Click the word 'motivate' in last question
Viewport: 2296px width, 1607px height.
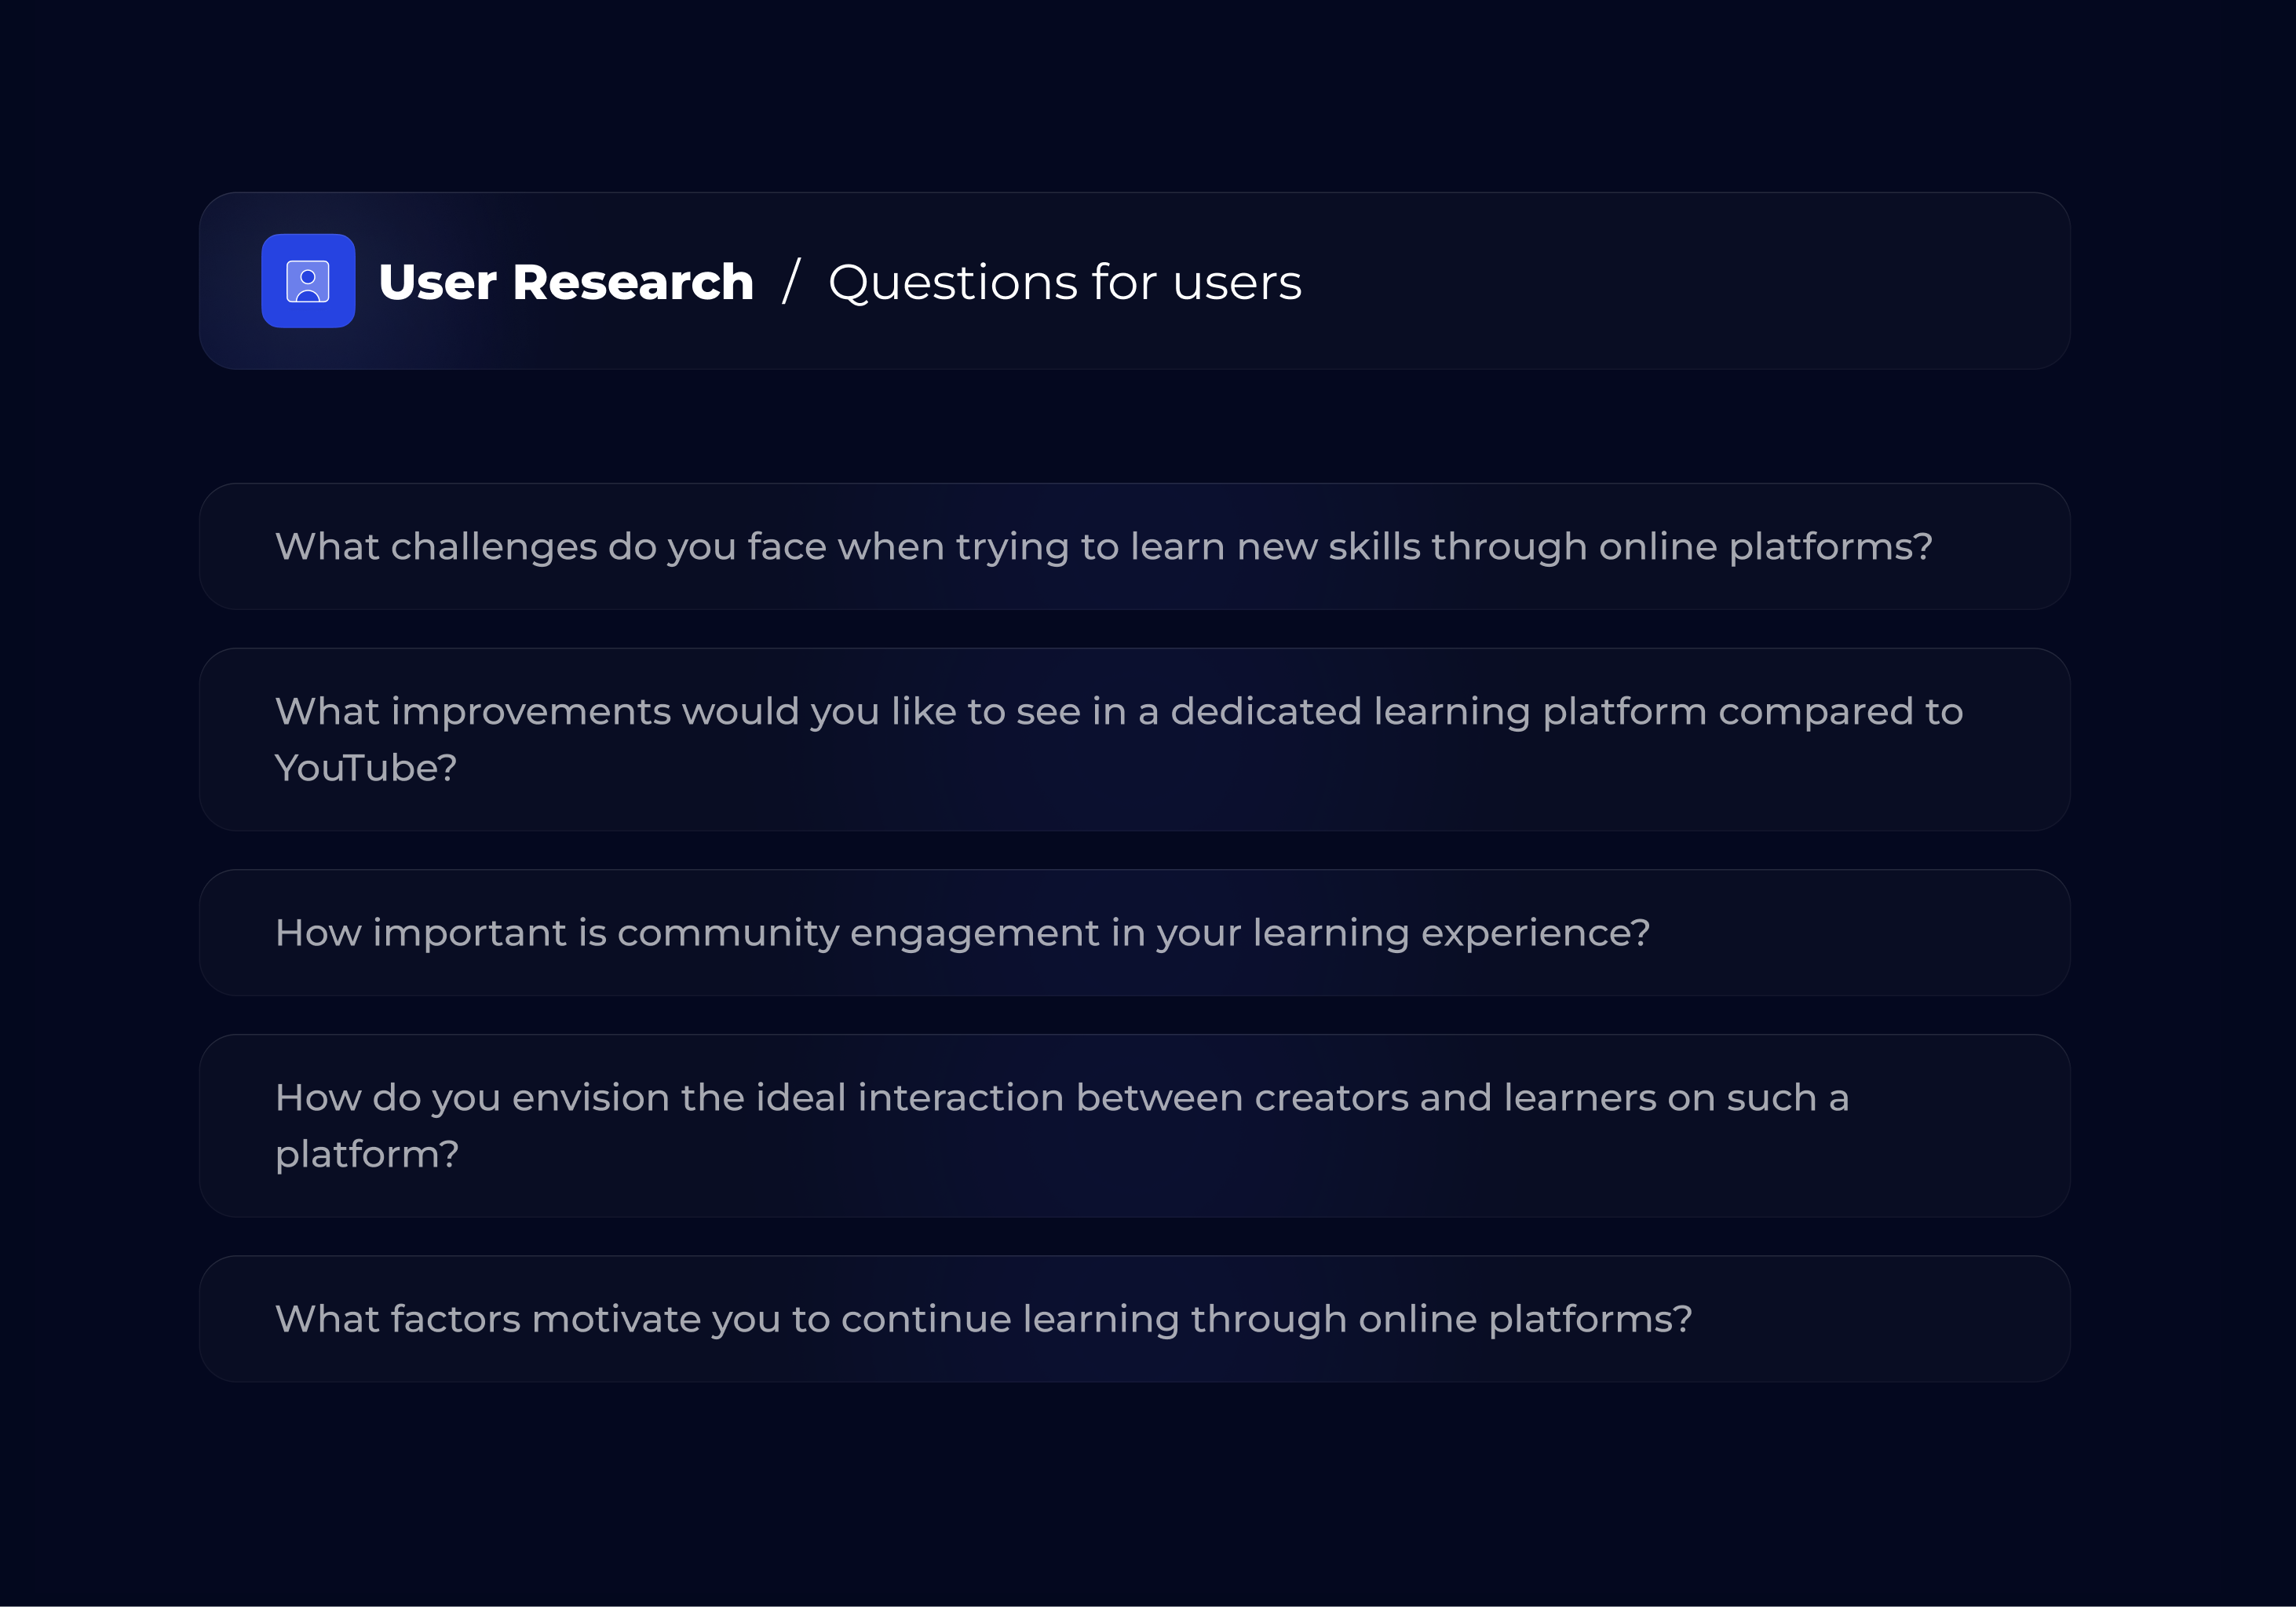coord(616,1319)
